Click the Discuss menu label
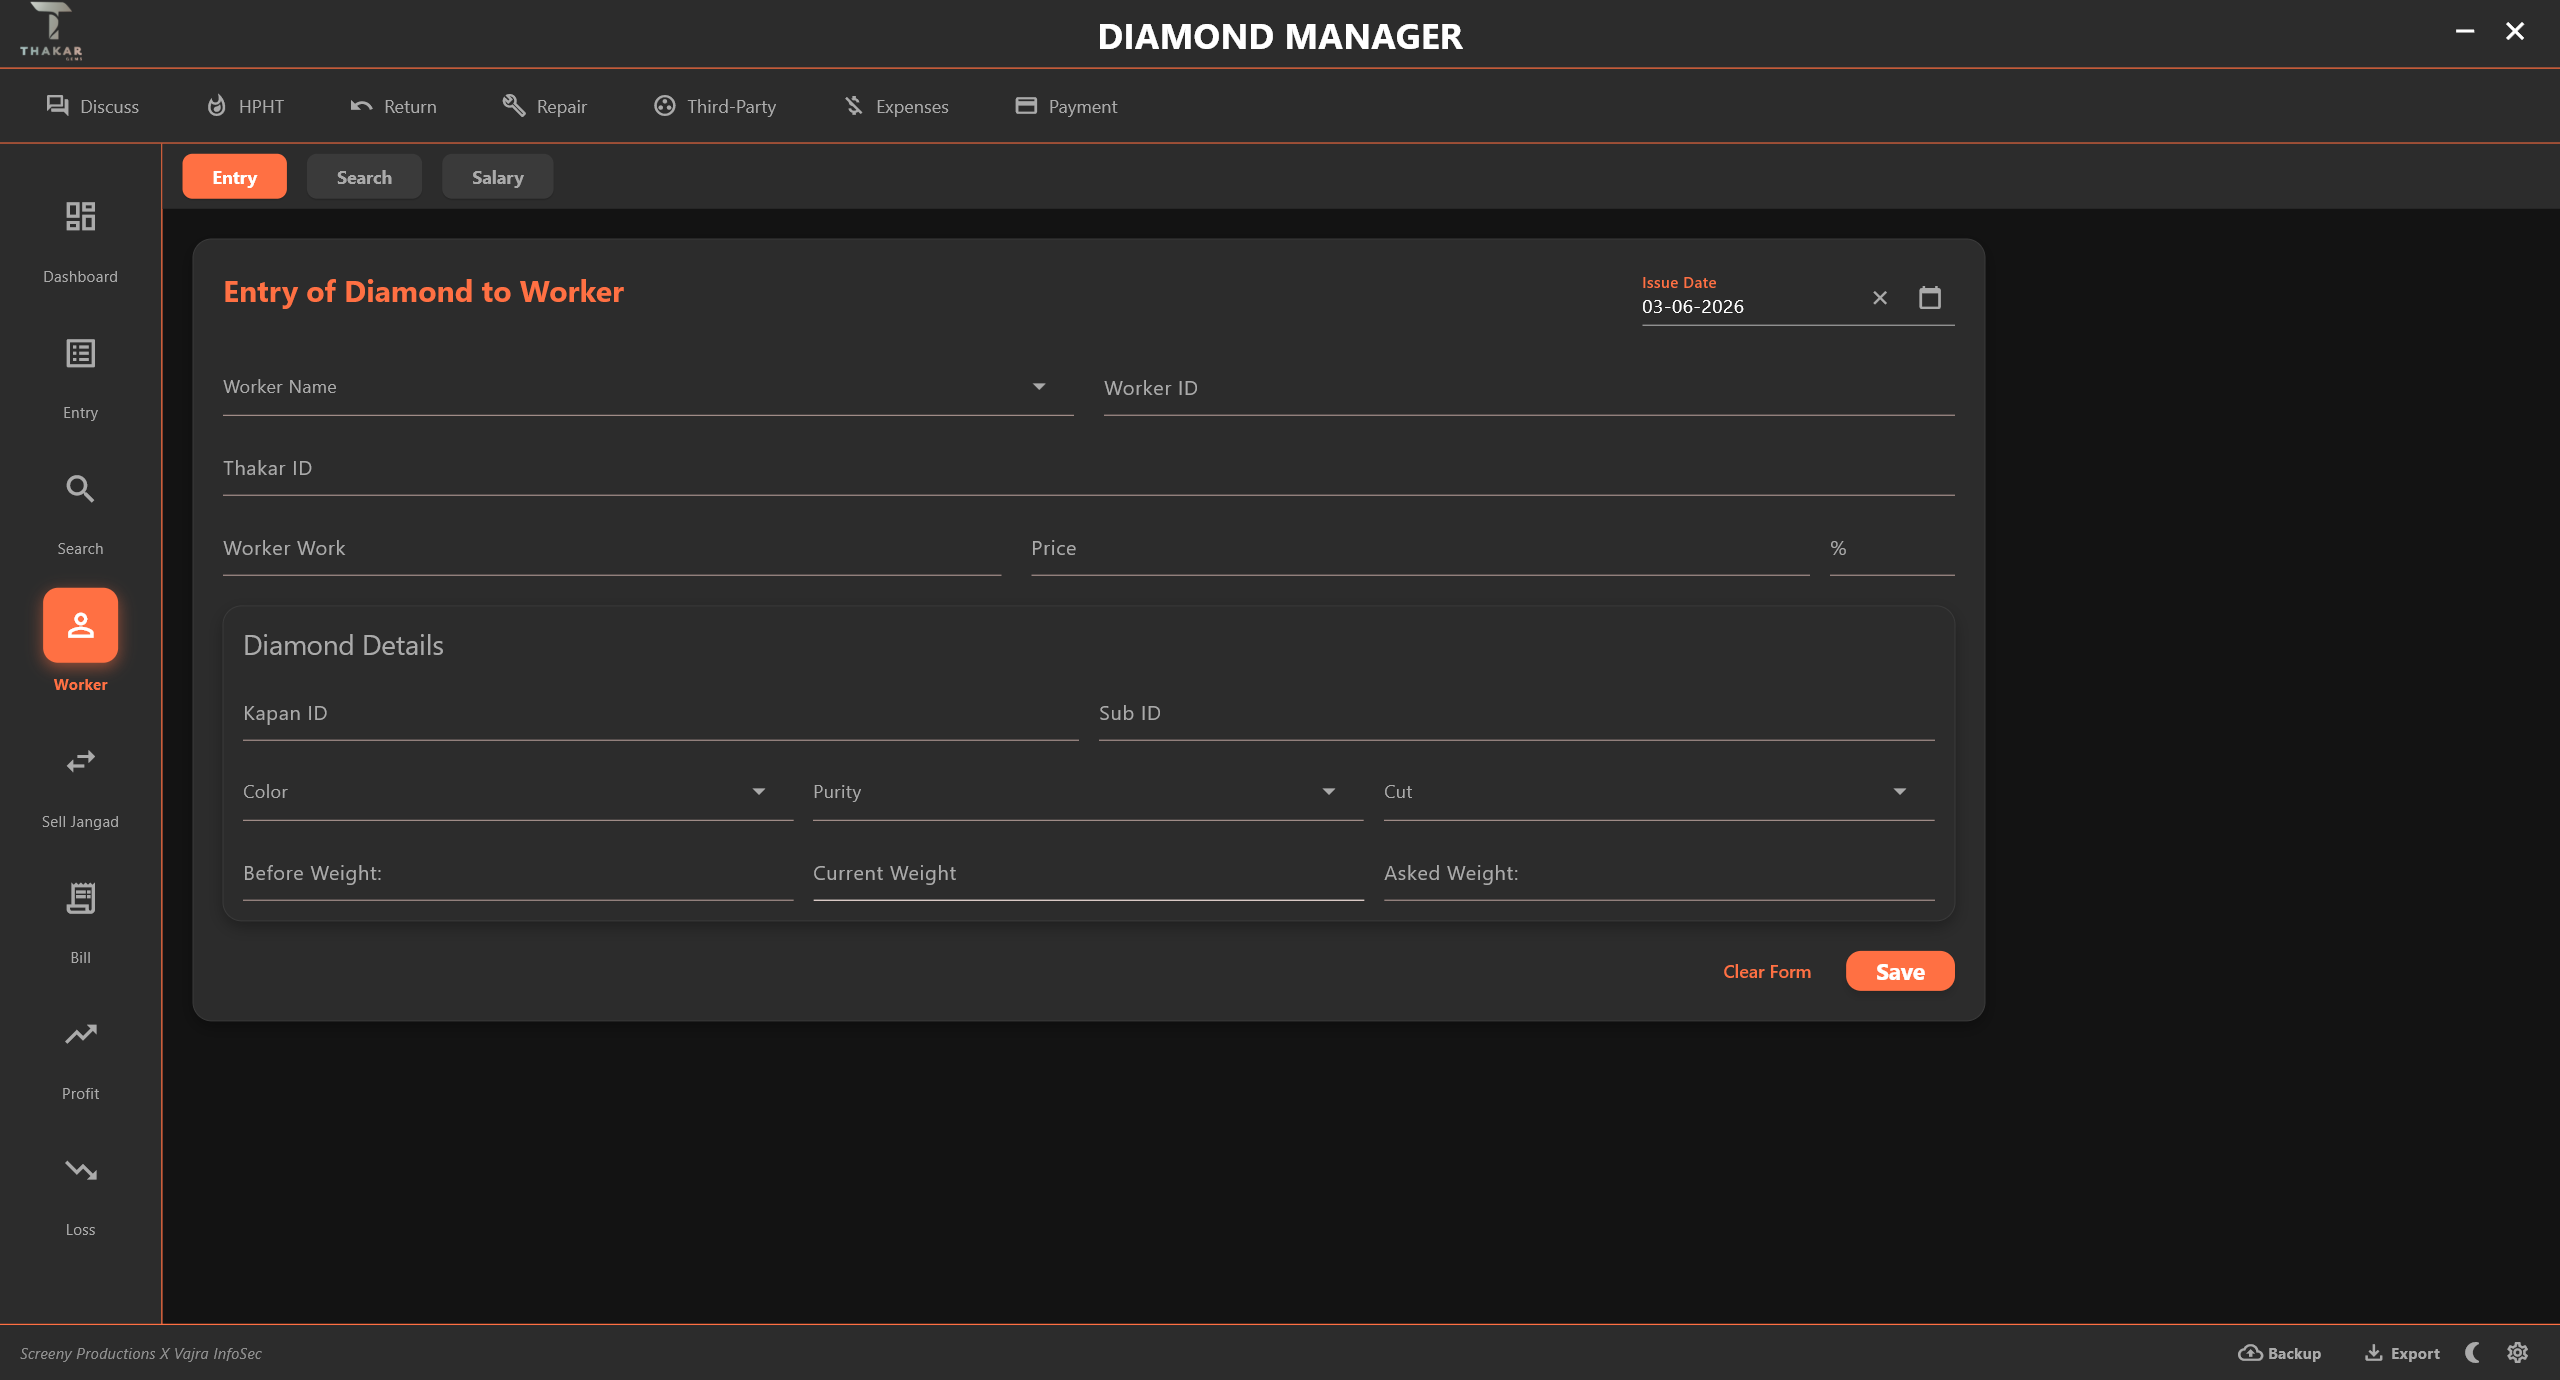This screenshot has width=2560, height=1380. tap(109, 106)
